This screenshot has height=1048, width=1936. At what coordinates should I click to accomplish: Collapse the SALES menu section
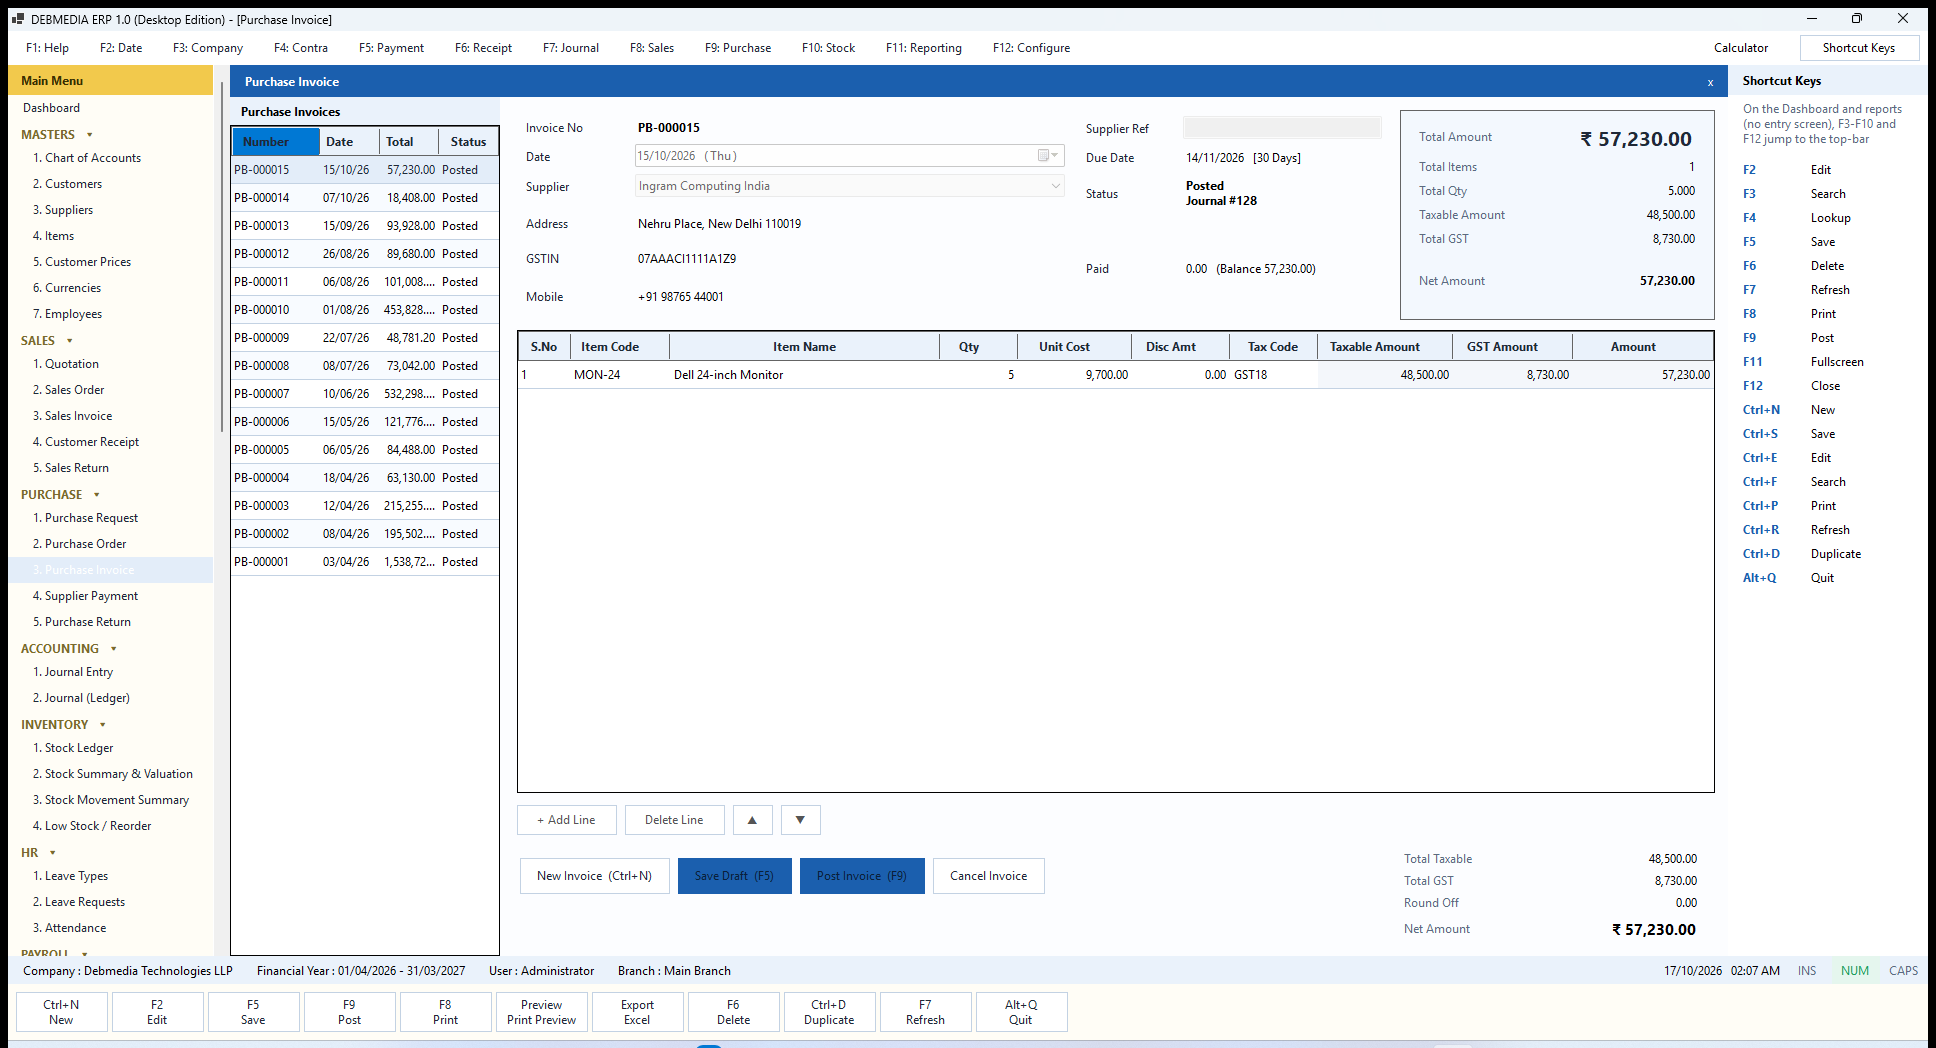[70, 341]
